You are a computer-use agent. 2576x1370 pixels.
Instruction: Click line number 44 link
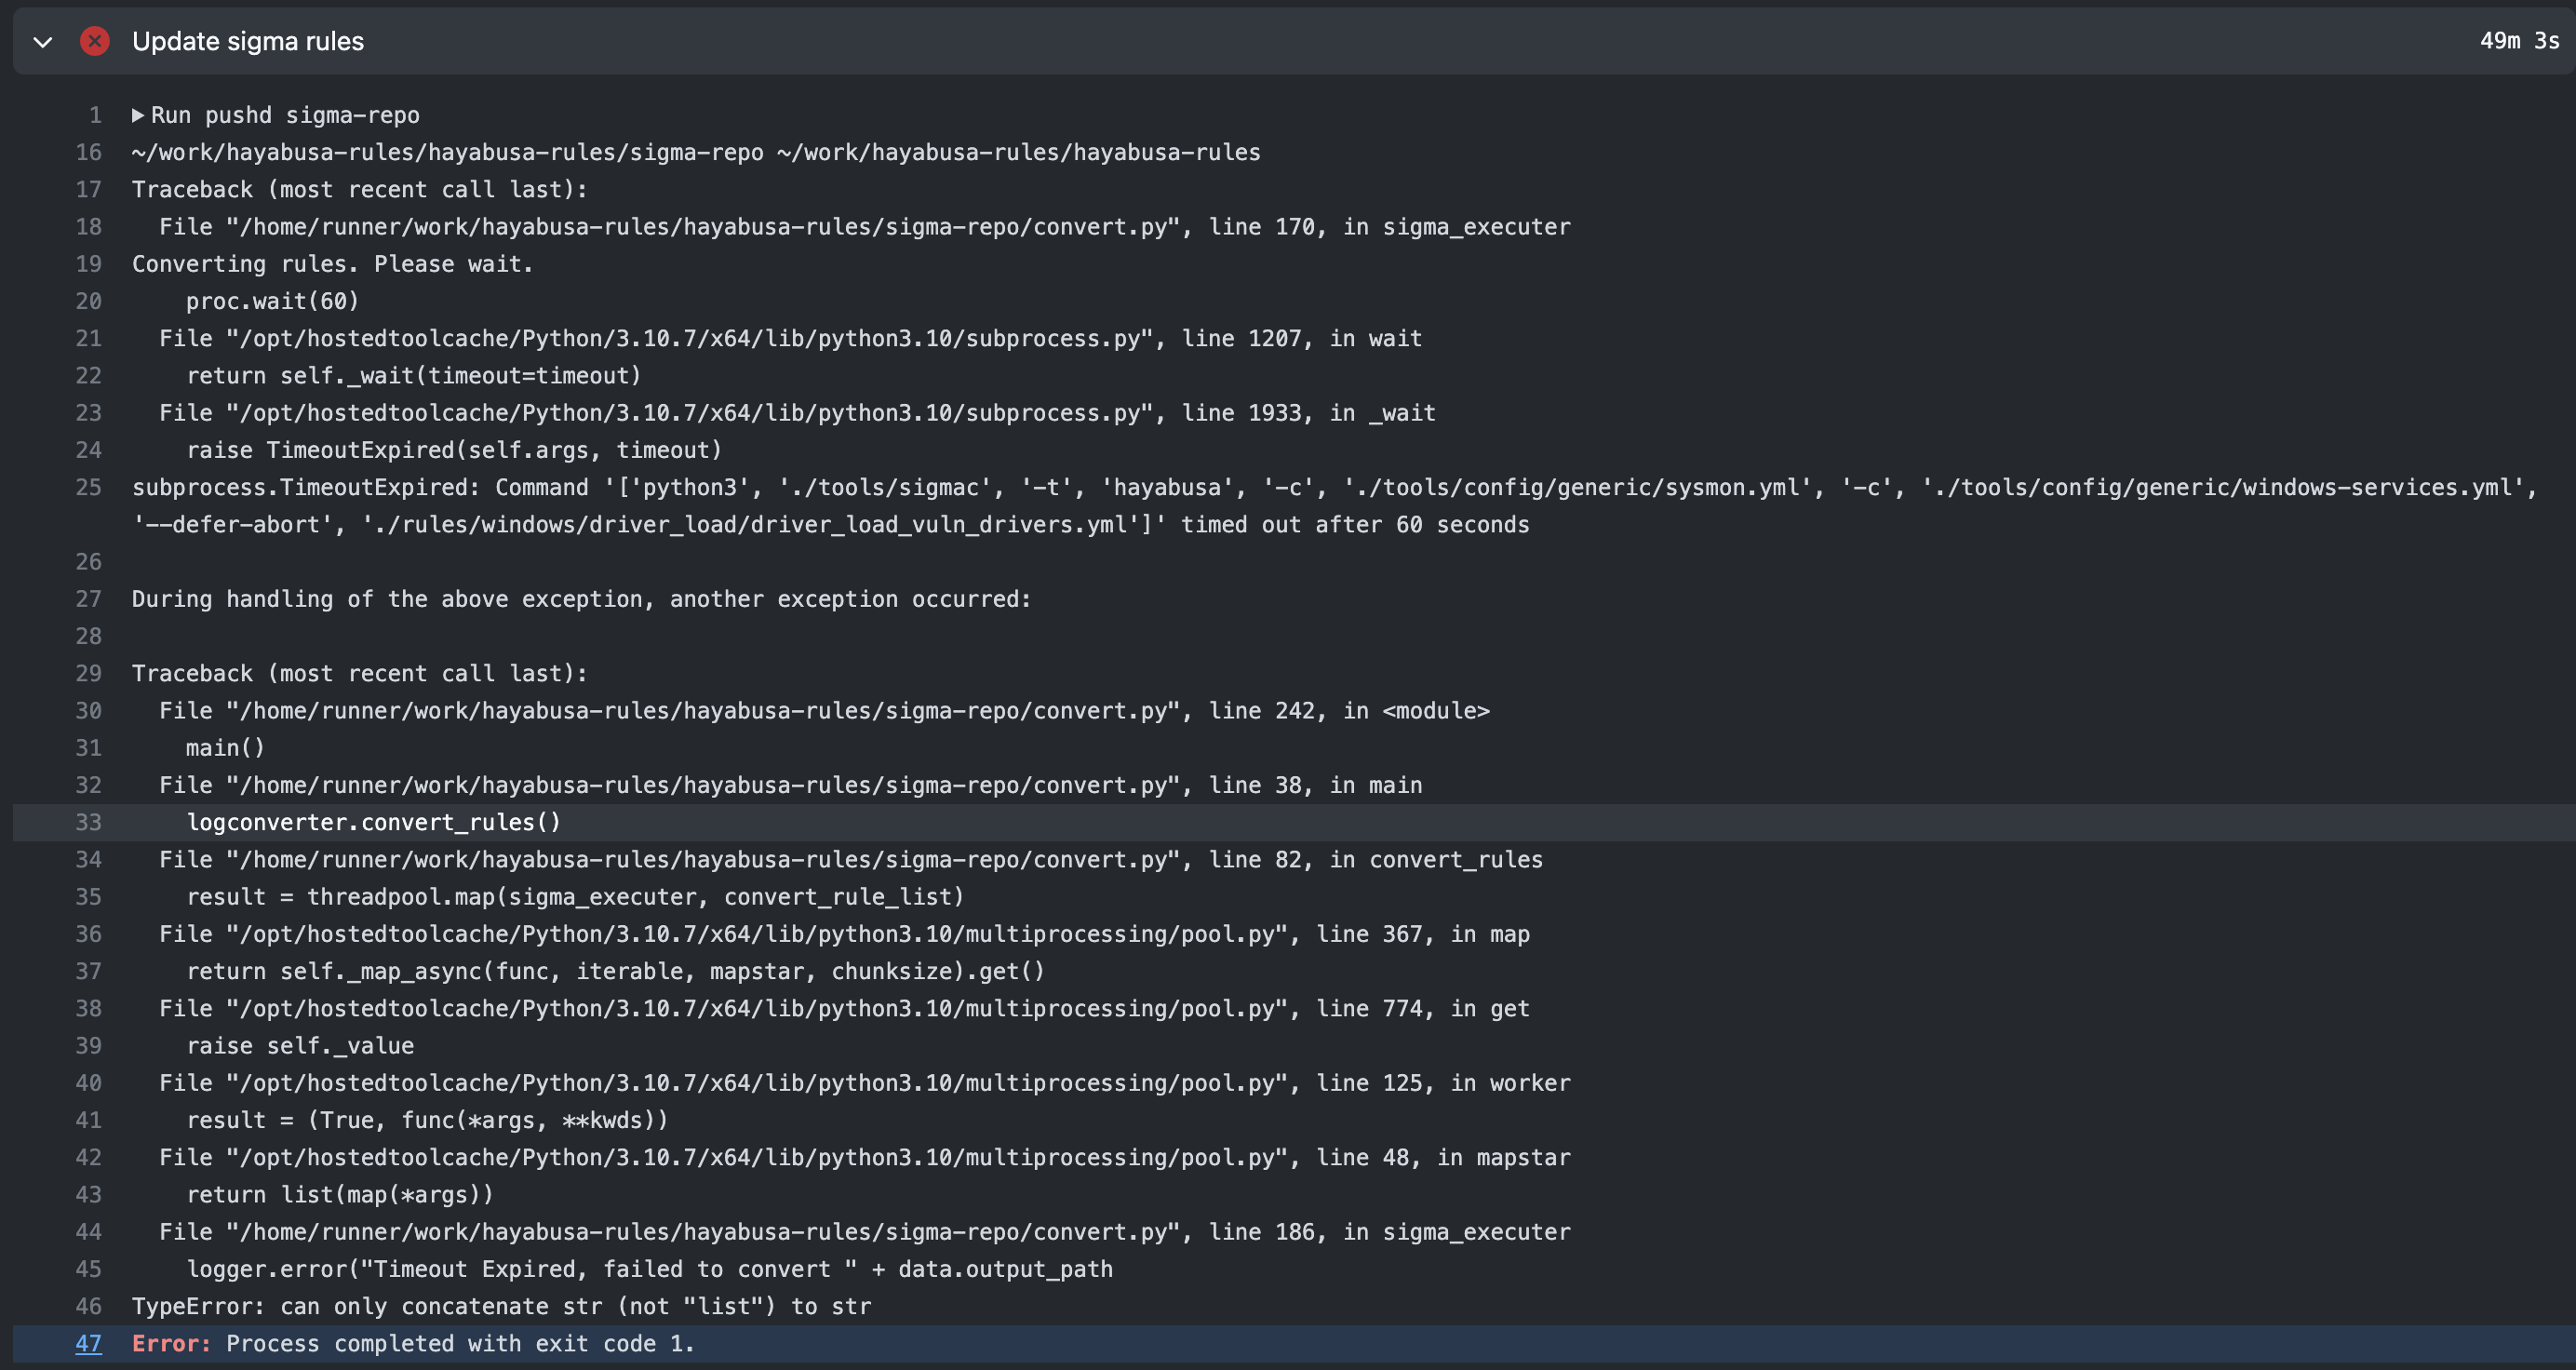[x=88, y=1231]
